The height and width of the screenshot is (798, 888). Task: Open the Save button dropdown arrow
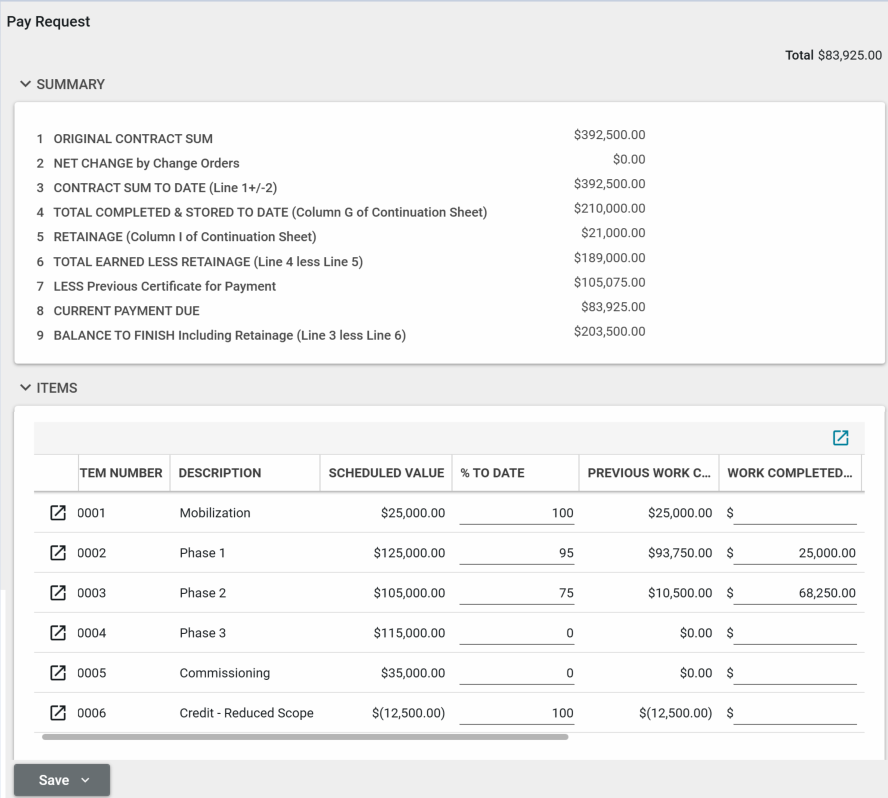pyautogui.click(x=86, y=780)
